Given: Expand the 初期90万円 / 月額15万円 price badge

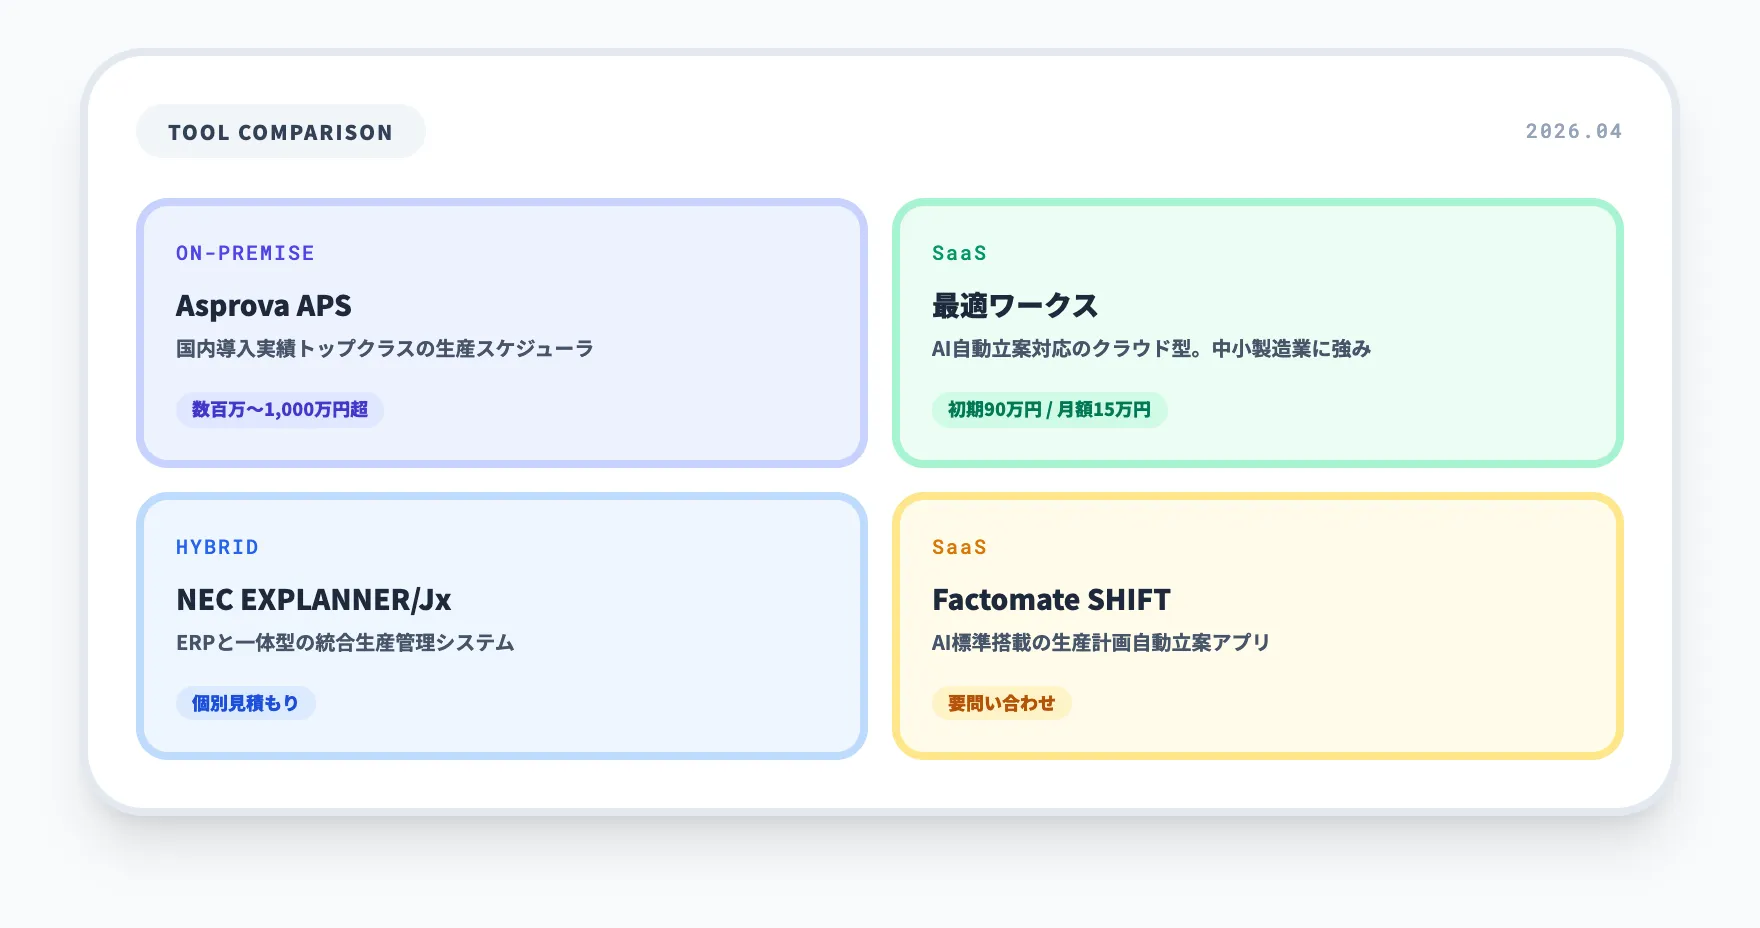Looking at the screenshot, I should (1049, 409).
